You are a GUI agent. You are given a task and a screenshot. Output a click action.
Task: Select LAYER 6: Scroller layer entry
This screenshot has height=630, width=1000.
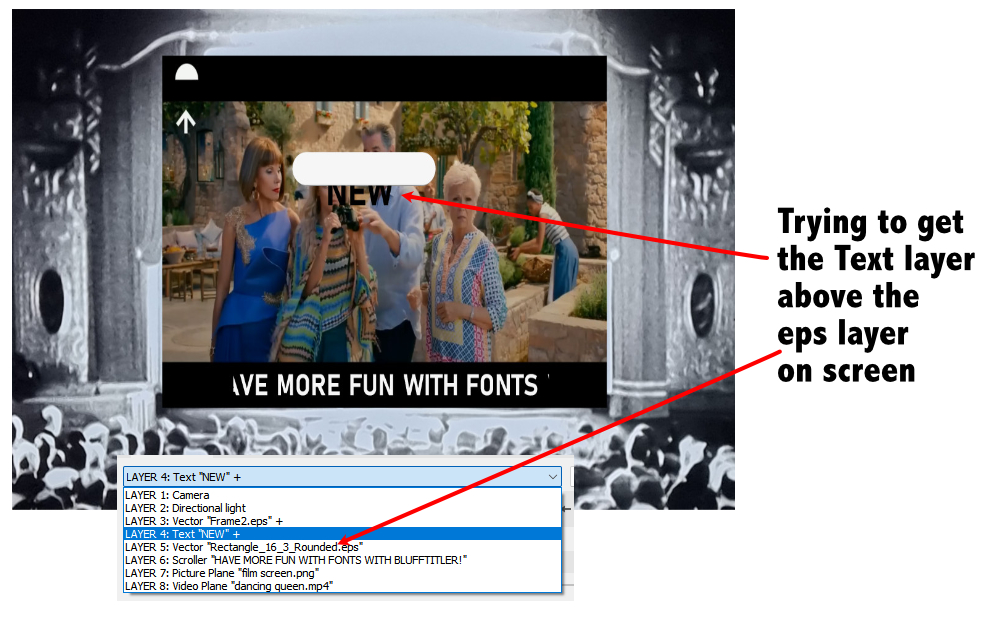pyautogui.click(x=342, y=560)
